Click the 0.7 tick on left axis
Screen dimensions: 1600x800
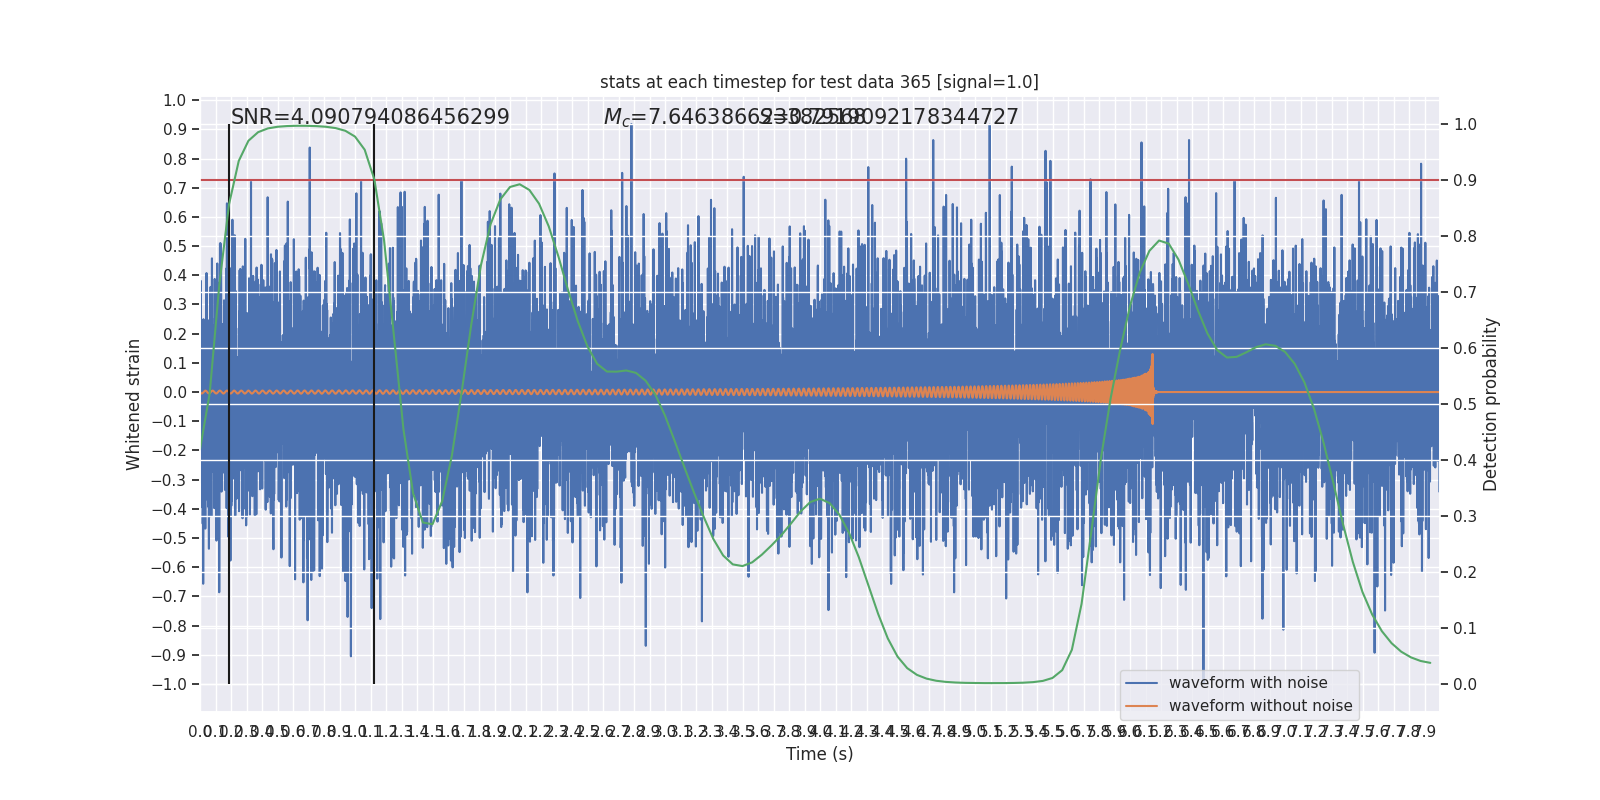point(174,188)
